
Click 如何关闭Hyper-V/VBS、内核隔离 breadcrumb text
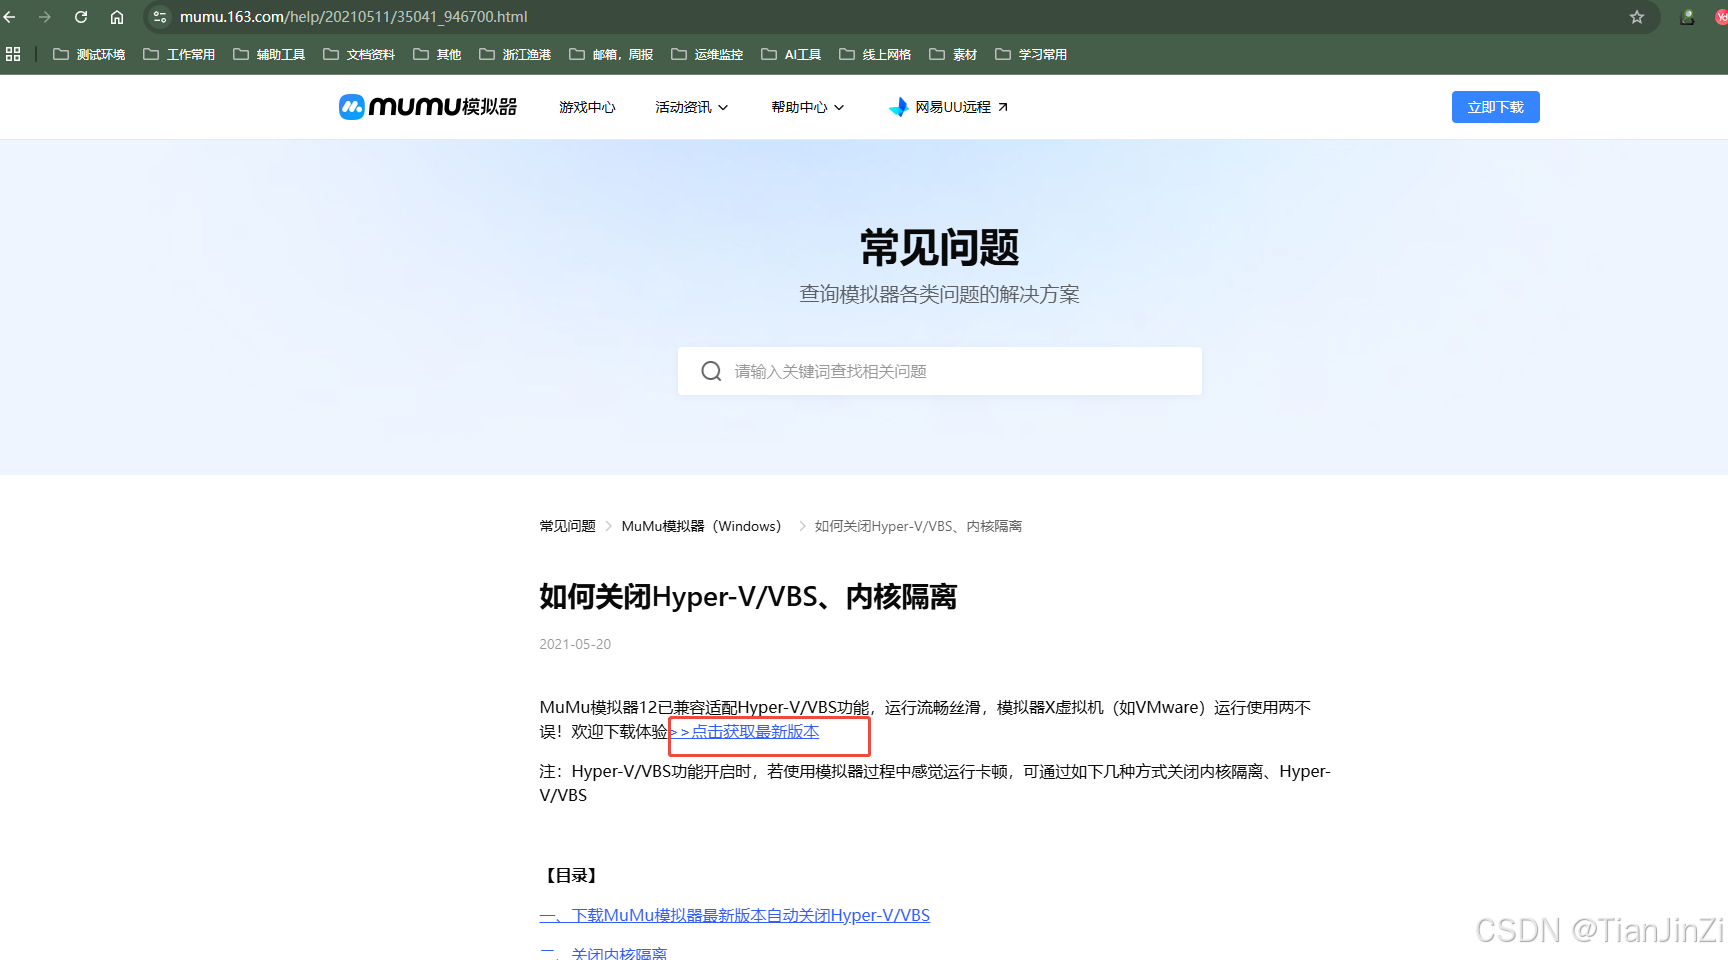[x=918, y=526]
